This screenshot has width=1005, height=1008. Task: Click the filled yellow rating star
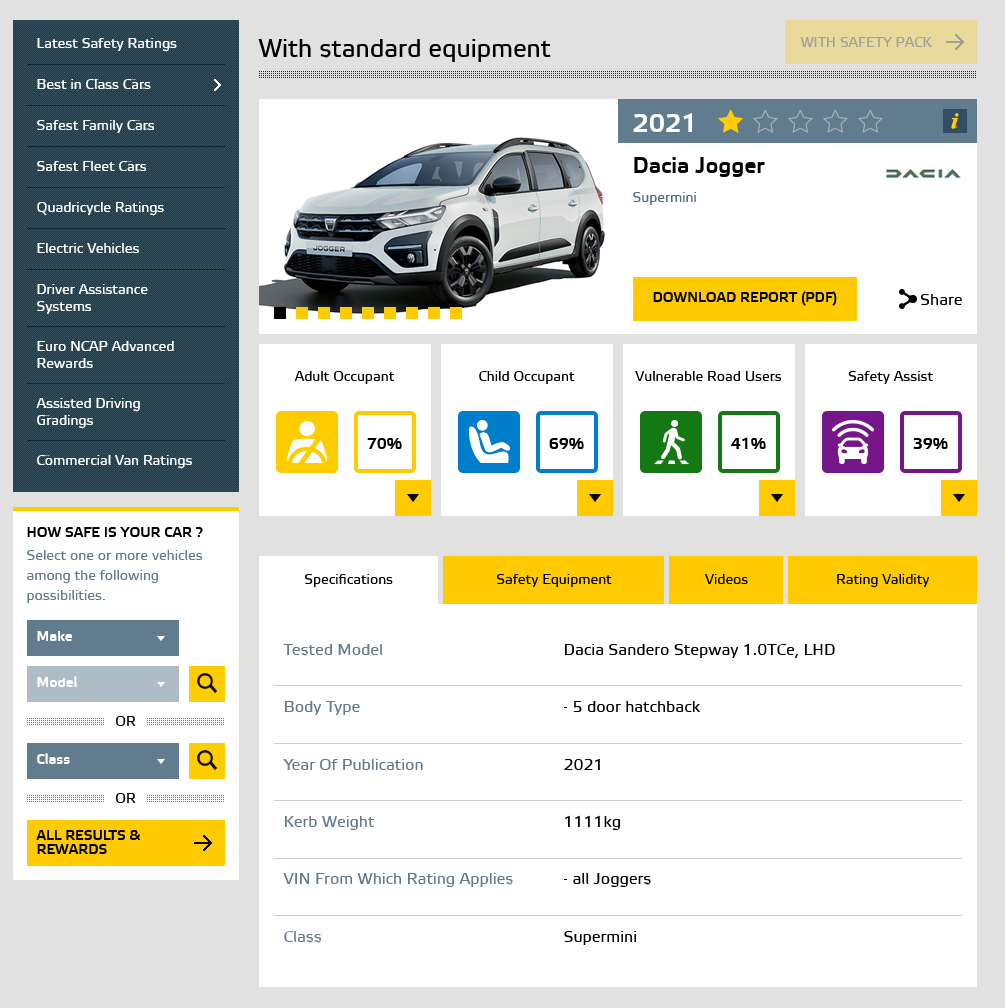(x=730, y=122)
